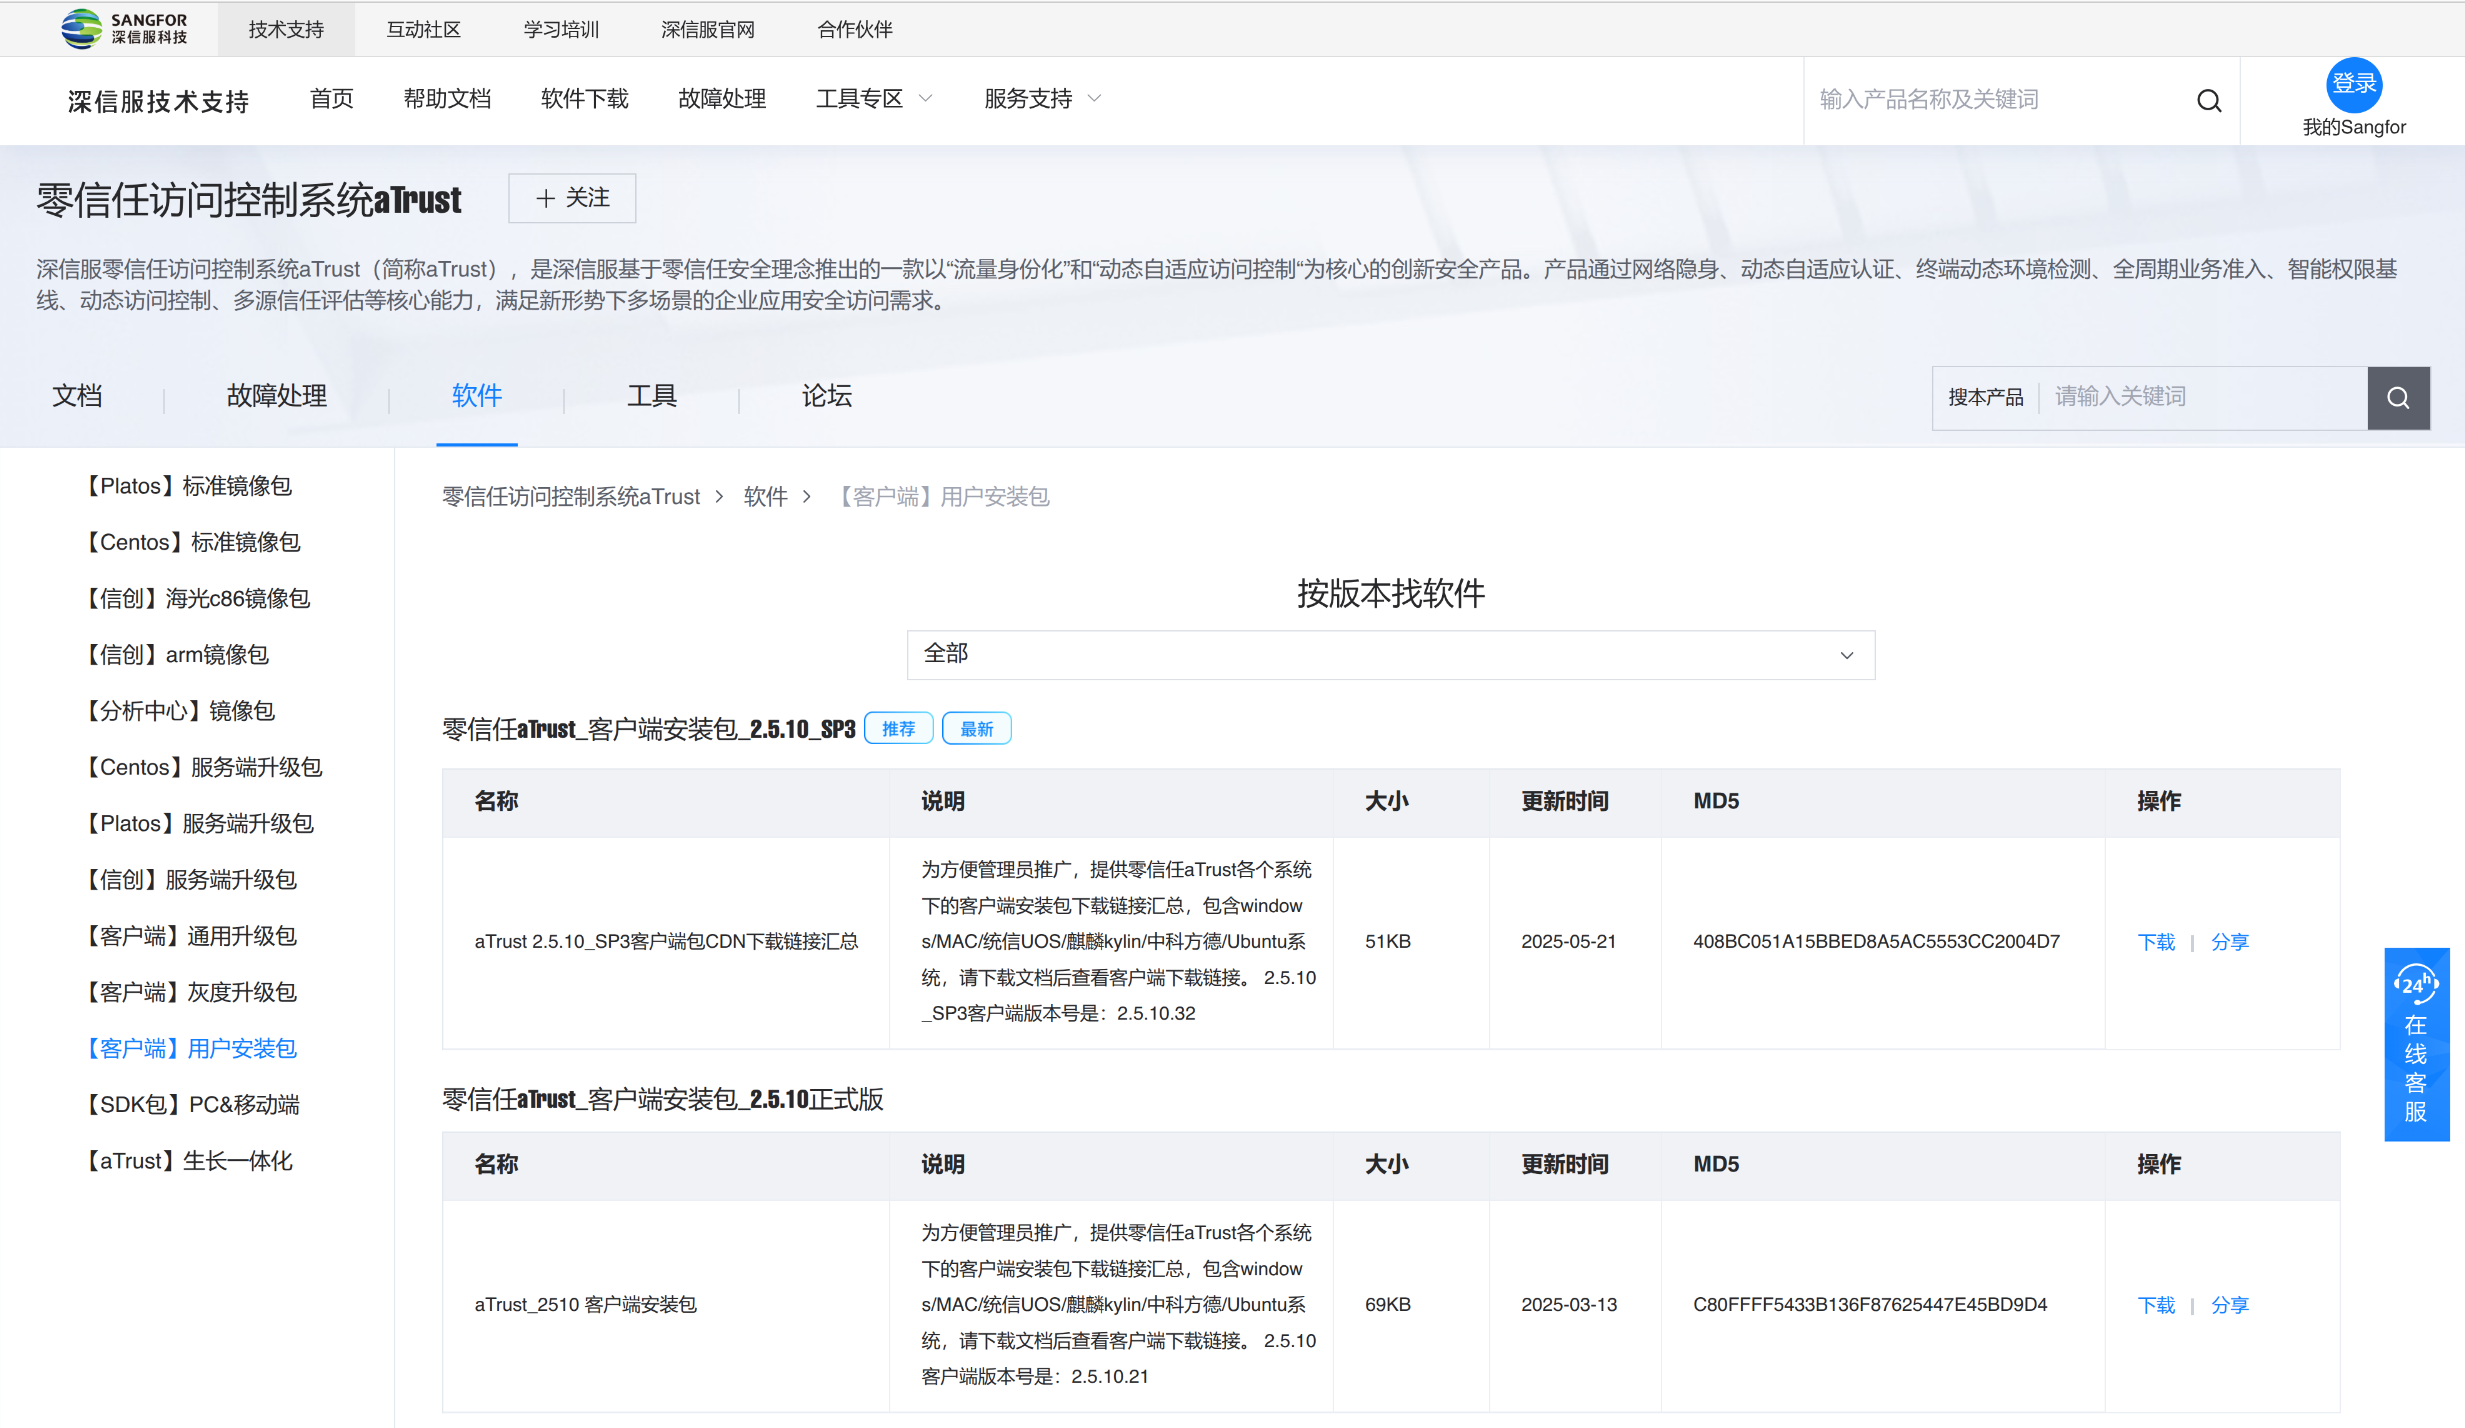Expand the 服务支持 dropdown menu

(1042, 99)
